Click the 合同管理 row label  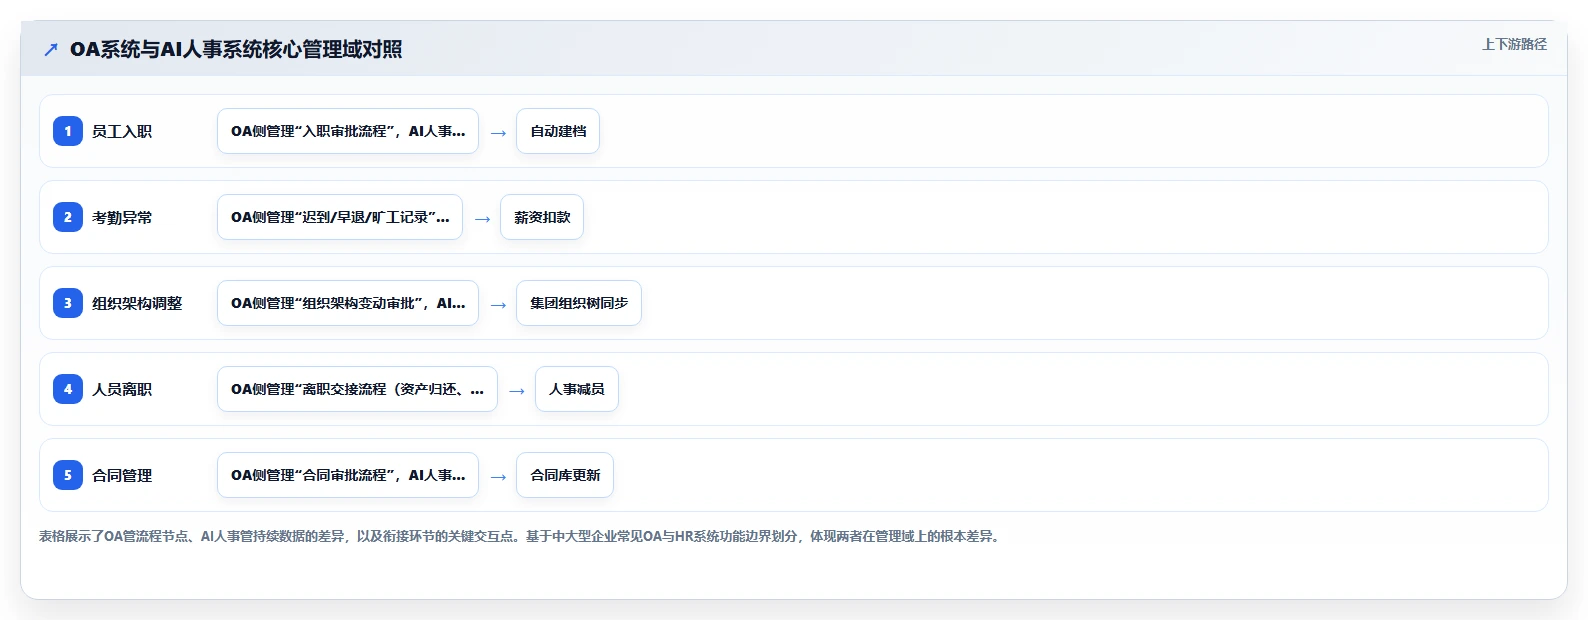pos(122,475)
